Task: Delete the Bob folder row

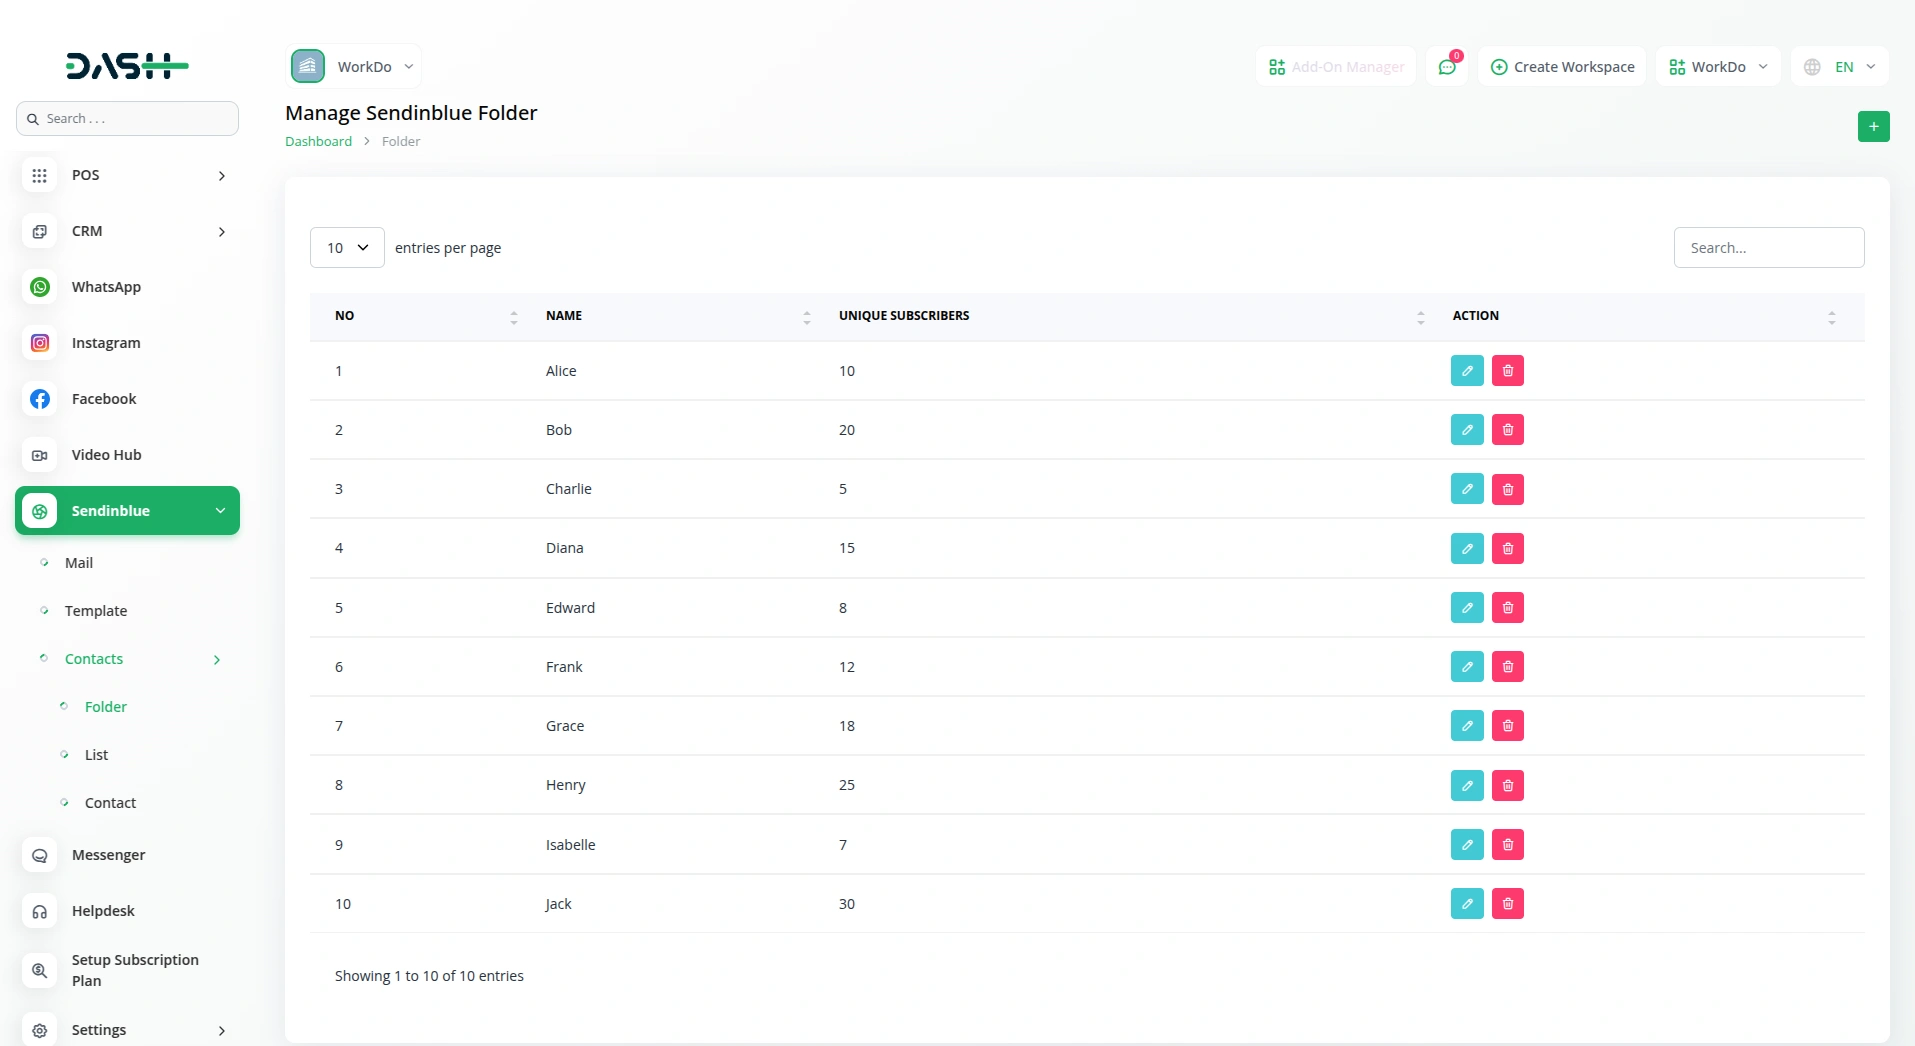Action: click(x=1507, y=430)
